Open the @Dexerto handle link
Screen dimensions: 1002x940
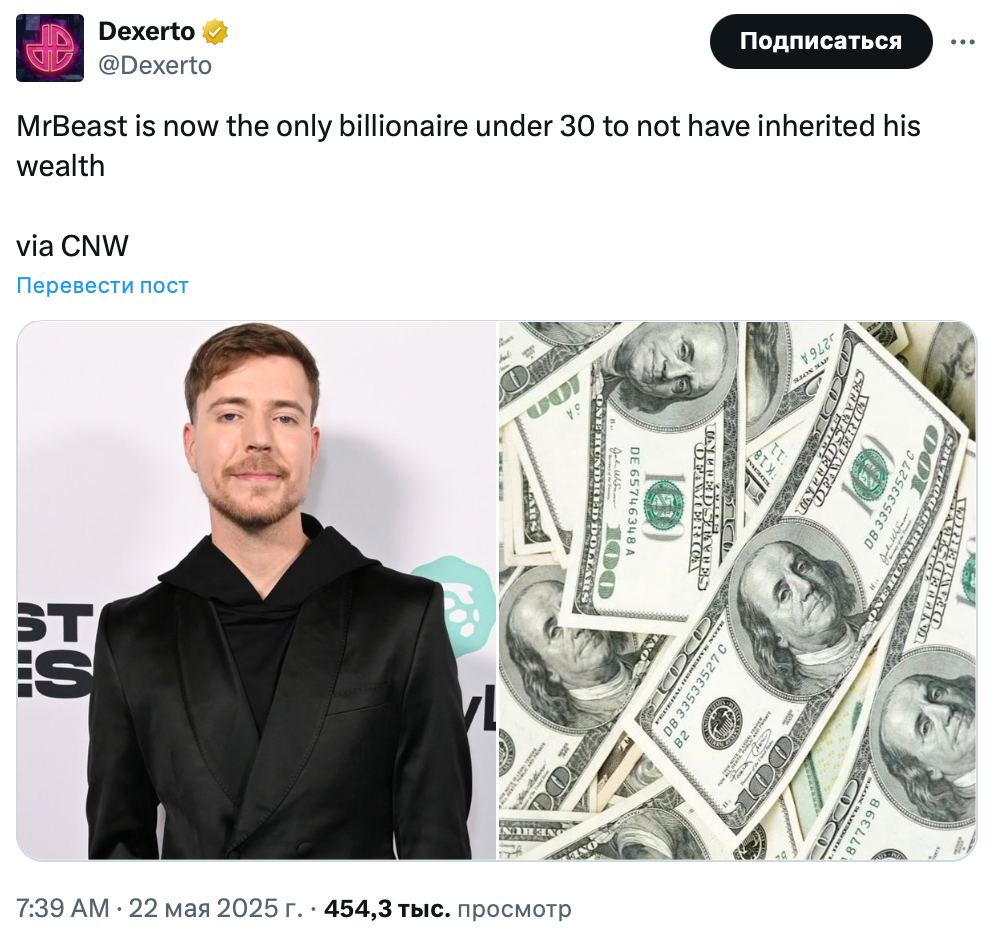point(155,65)
